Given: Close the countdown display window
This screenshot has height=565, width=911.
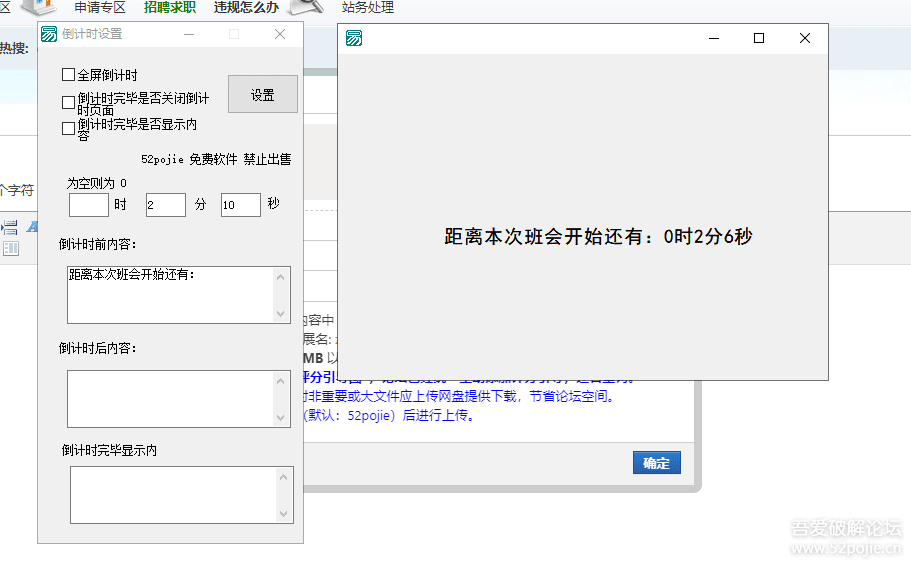Looking at the screenshot, I should [805, 38].
